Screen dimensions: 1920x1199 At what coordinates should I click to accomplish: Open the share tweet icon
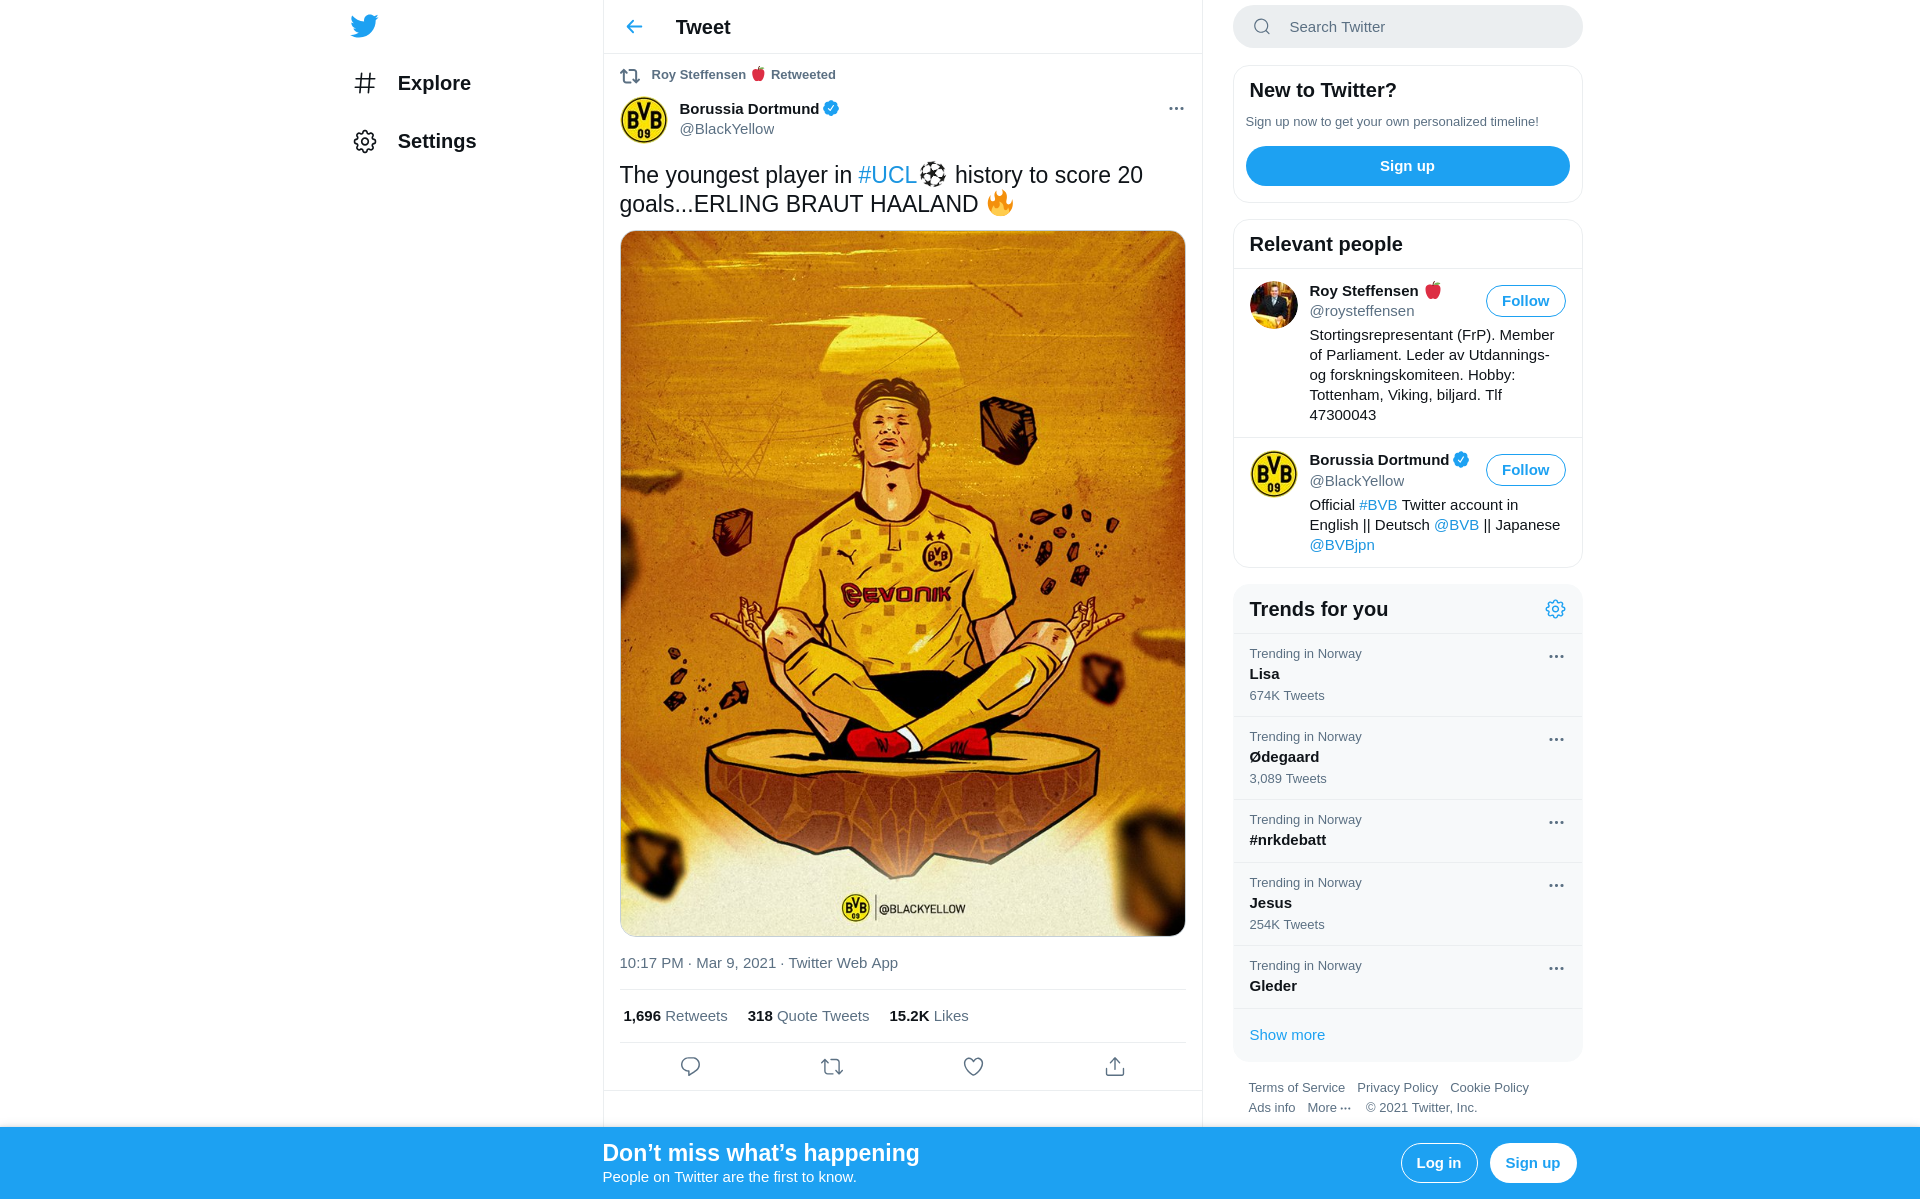tap(1115, 1066)
